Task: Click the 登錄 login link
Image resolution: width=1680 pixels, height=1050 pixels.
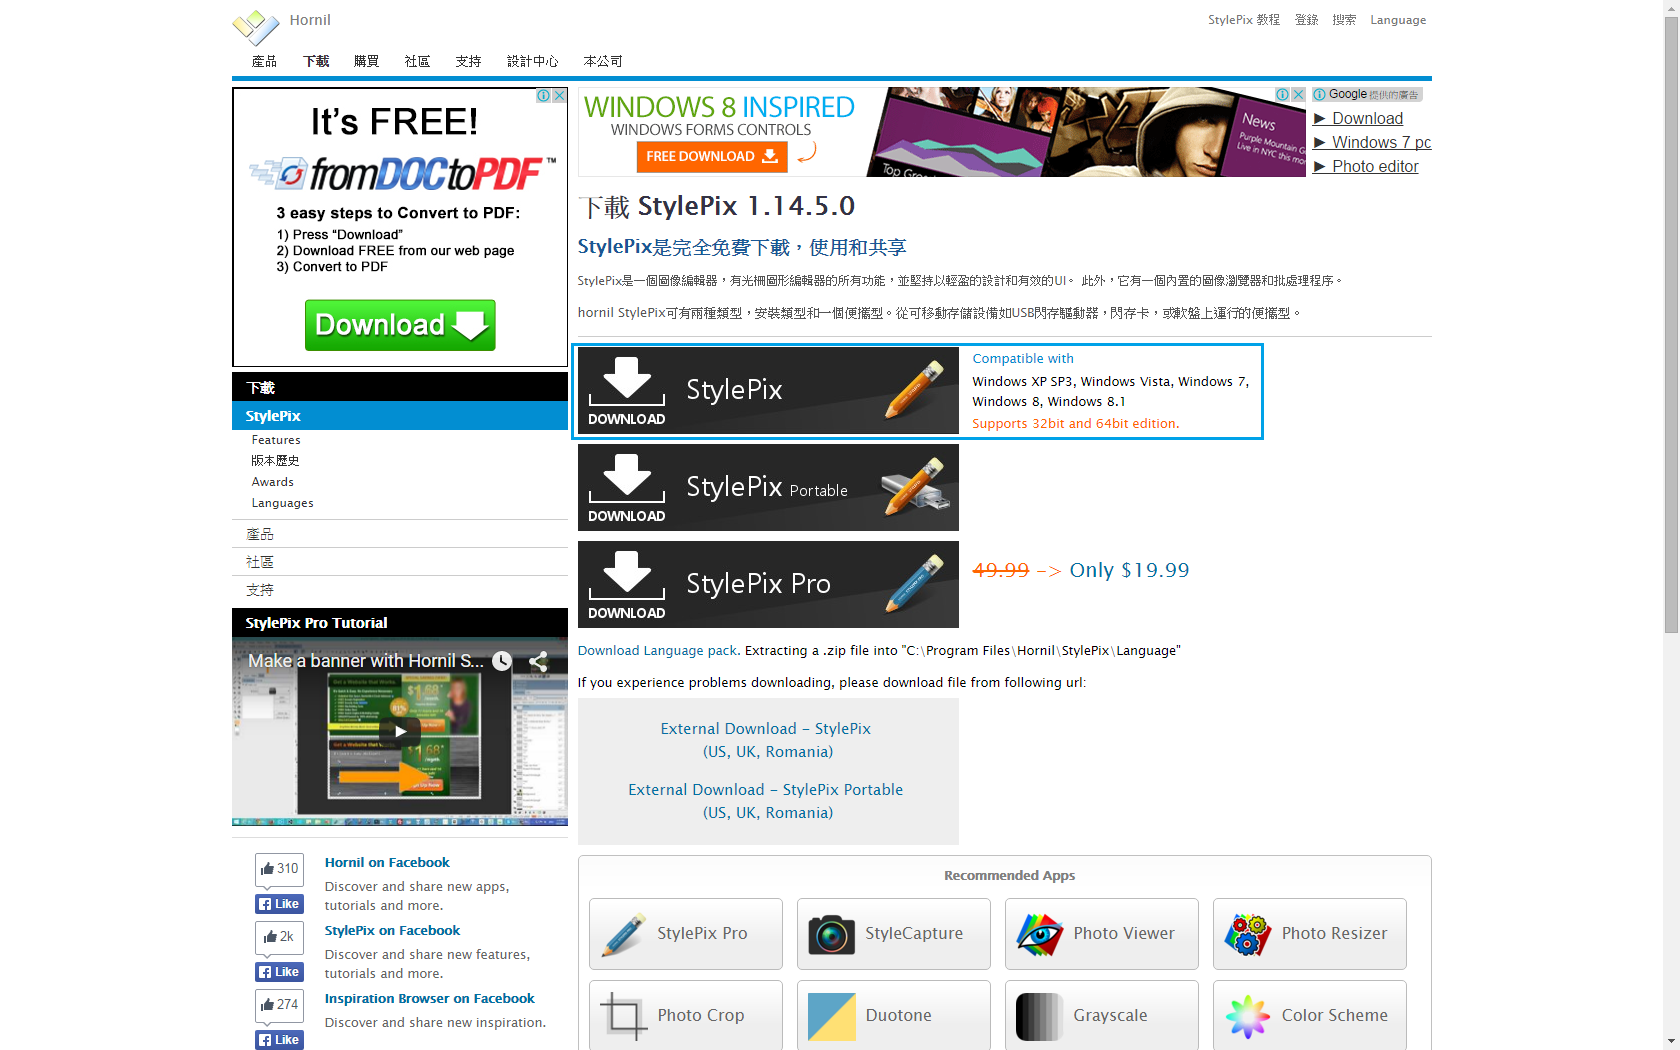Action: coord(1306,20)
